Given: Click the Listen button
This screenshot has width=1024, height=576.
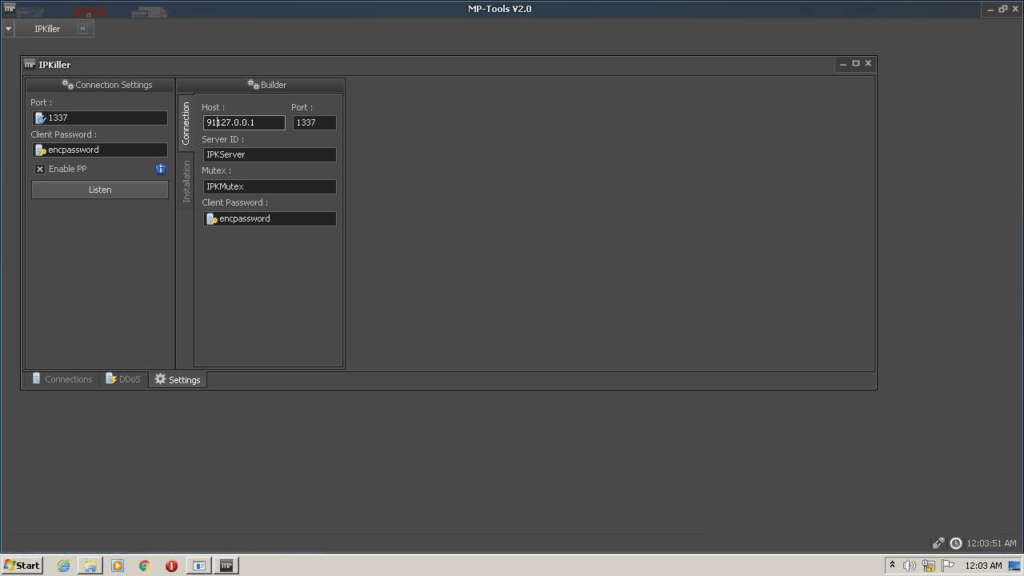Looking at the screenshot, I should [100, 190].
